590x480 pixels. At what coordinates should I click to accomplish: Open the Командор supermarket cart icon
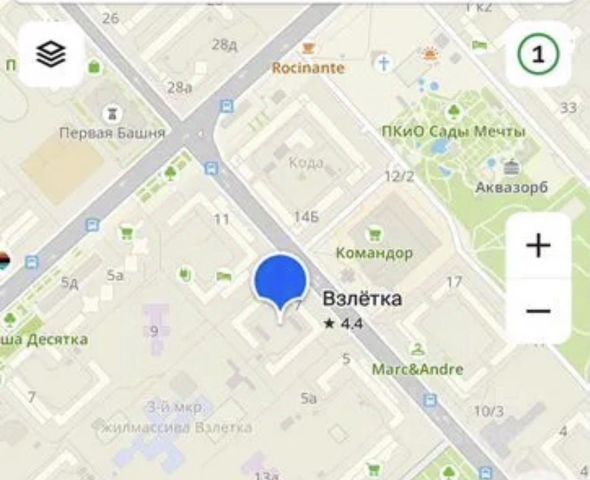[x=374, y=234]
